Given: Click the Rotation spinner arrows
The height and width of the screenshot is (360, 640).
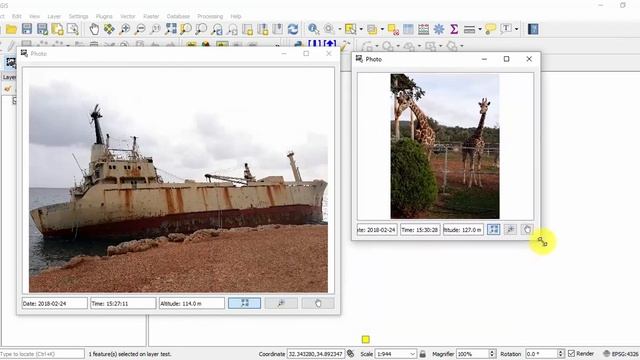Looking at the screenshot, I should [561, 354].
